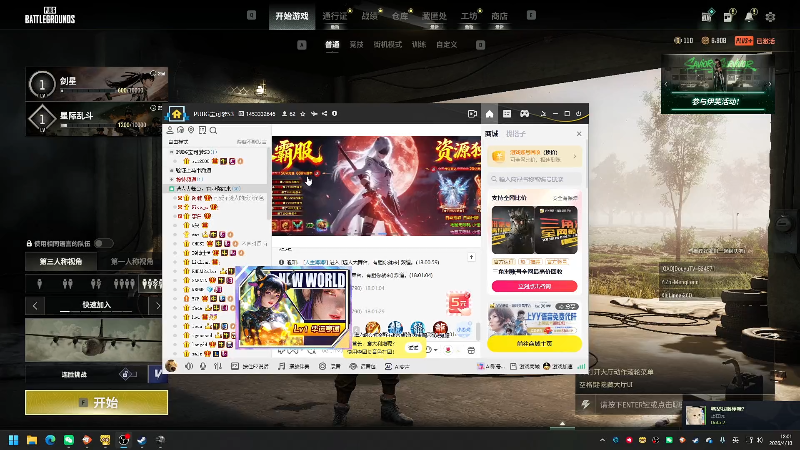This screenshot has height=450, width=800.
Task: Select 第三人称视角 perspective
Action: pyautogui.click(x=61, y=262)
